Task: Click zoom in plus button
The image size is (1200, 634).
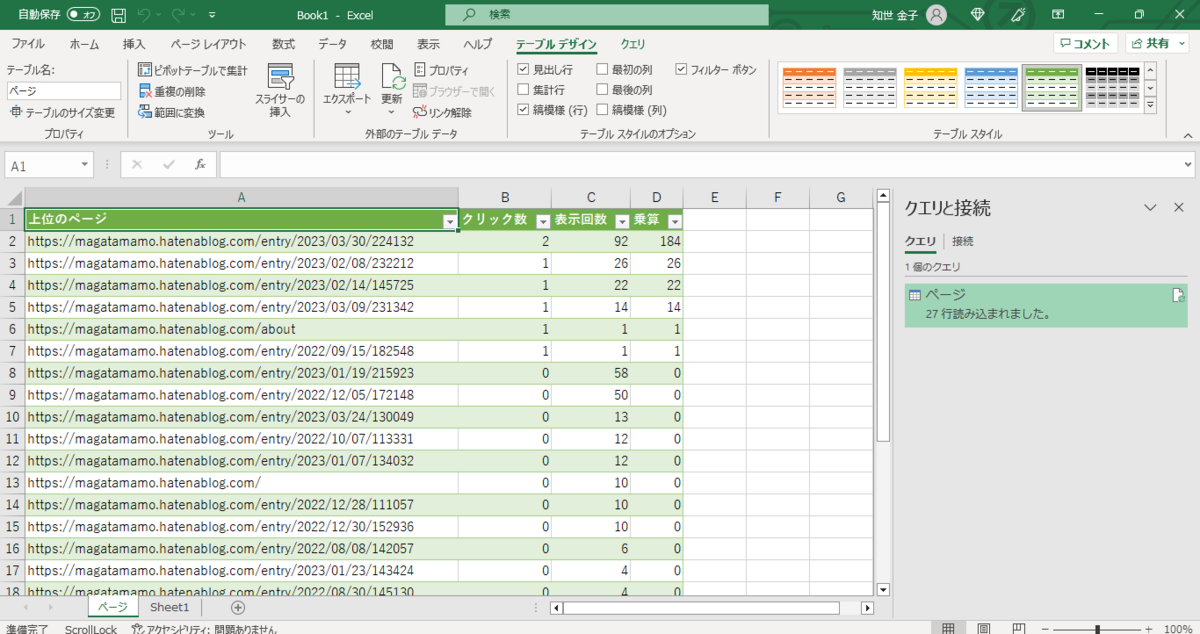Action: [1147, 629]
